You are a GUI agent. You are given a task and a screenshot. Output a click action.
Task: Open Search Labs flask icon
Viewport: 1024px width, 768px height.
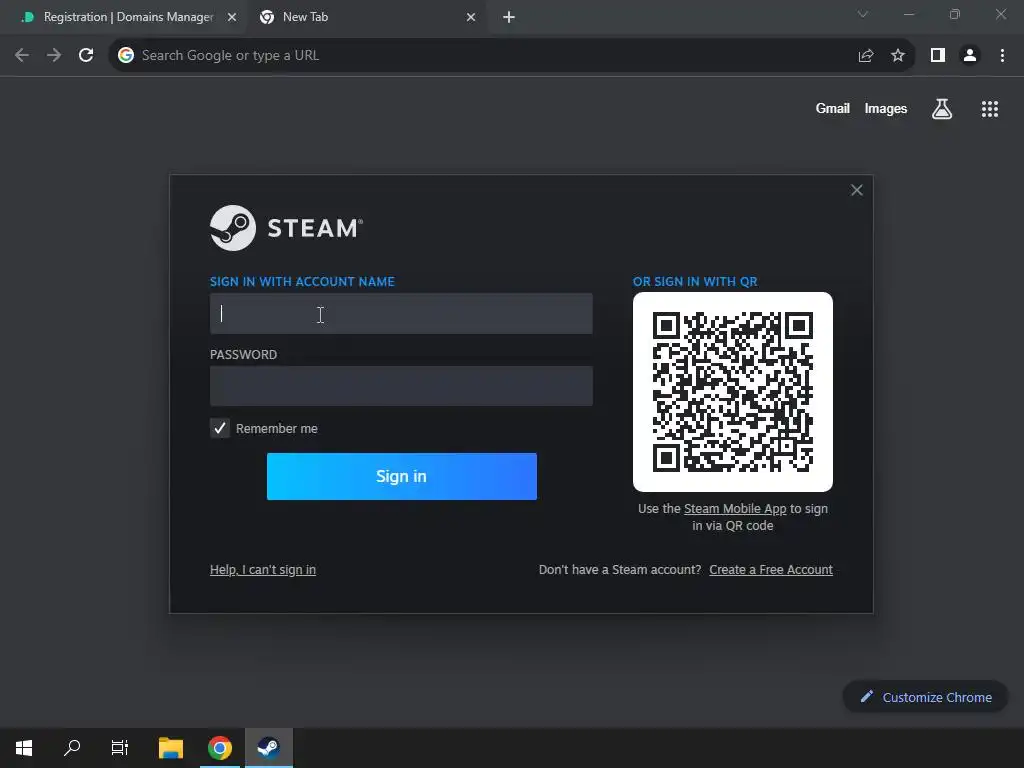[x=942, y=109]
